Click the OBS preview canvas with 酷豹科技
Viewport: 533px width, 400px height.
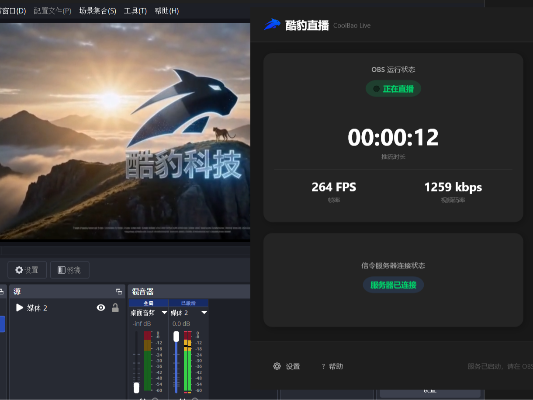pyautogui.click(x=125, y=132)
